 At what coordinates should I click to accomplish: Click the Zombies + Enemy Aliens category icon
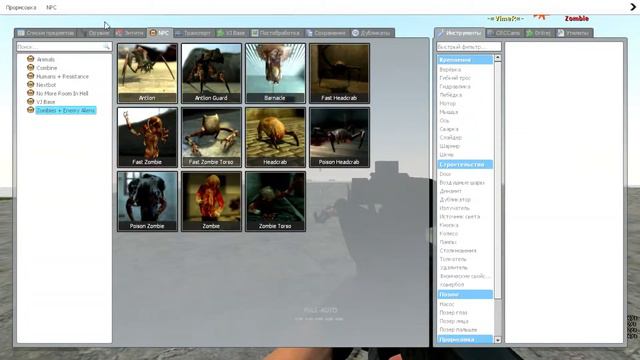coord(30,110)
